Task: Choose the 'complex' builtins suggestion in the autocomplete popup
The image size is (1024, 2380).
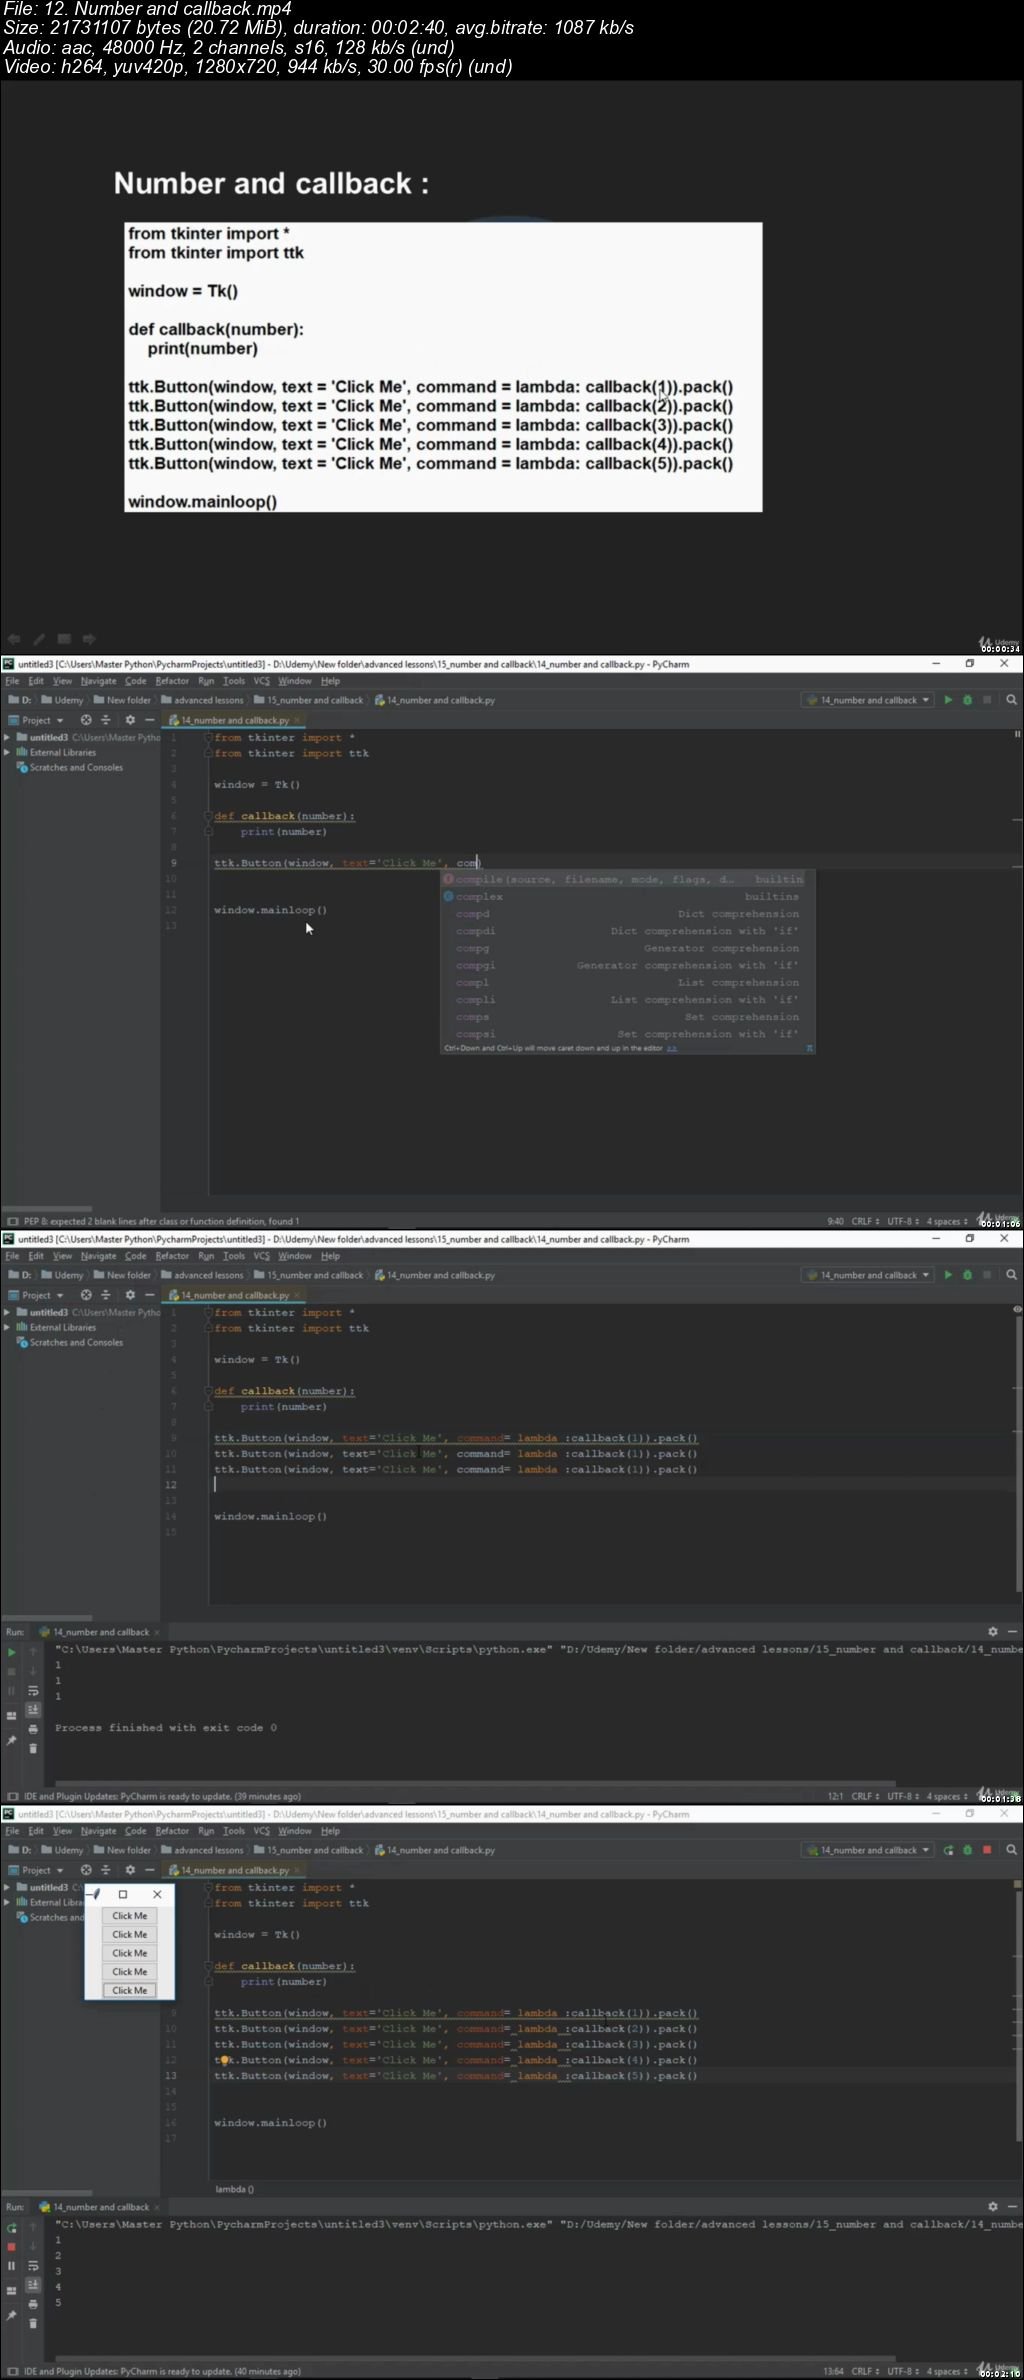Action: (x=628, y=897)
